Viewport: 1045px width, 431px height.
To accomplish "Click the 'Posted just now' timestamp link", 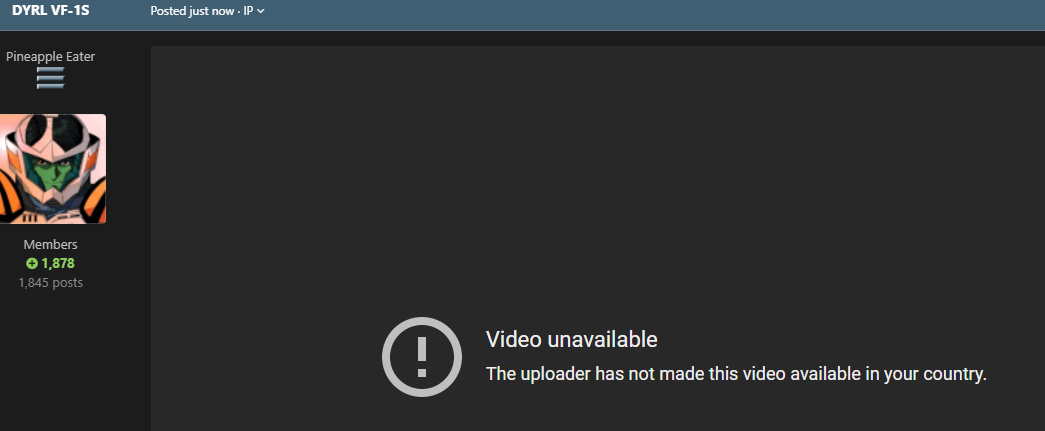I will (x=192, y=11).
